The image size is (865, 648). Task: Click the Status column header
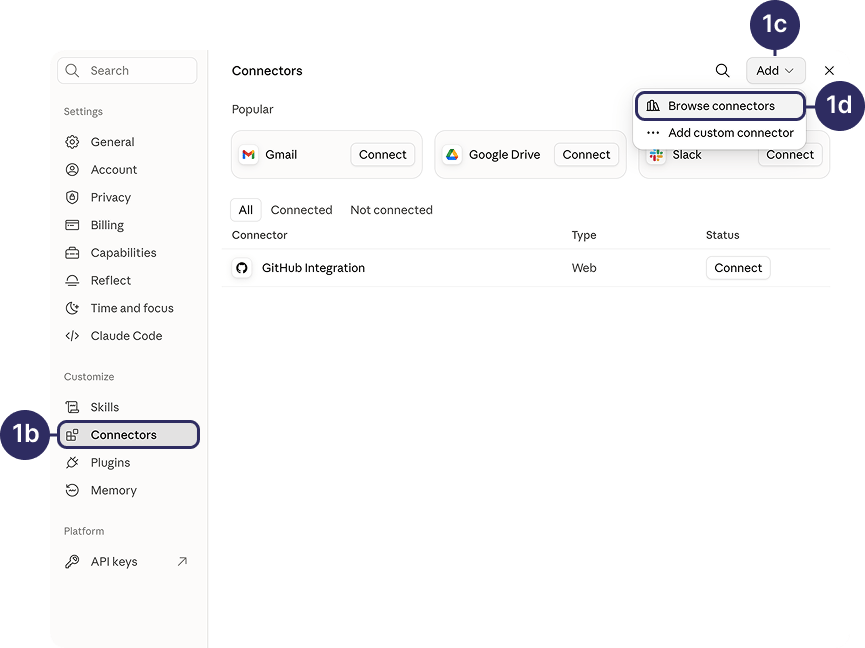722,235
